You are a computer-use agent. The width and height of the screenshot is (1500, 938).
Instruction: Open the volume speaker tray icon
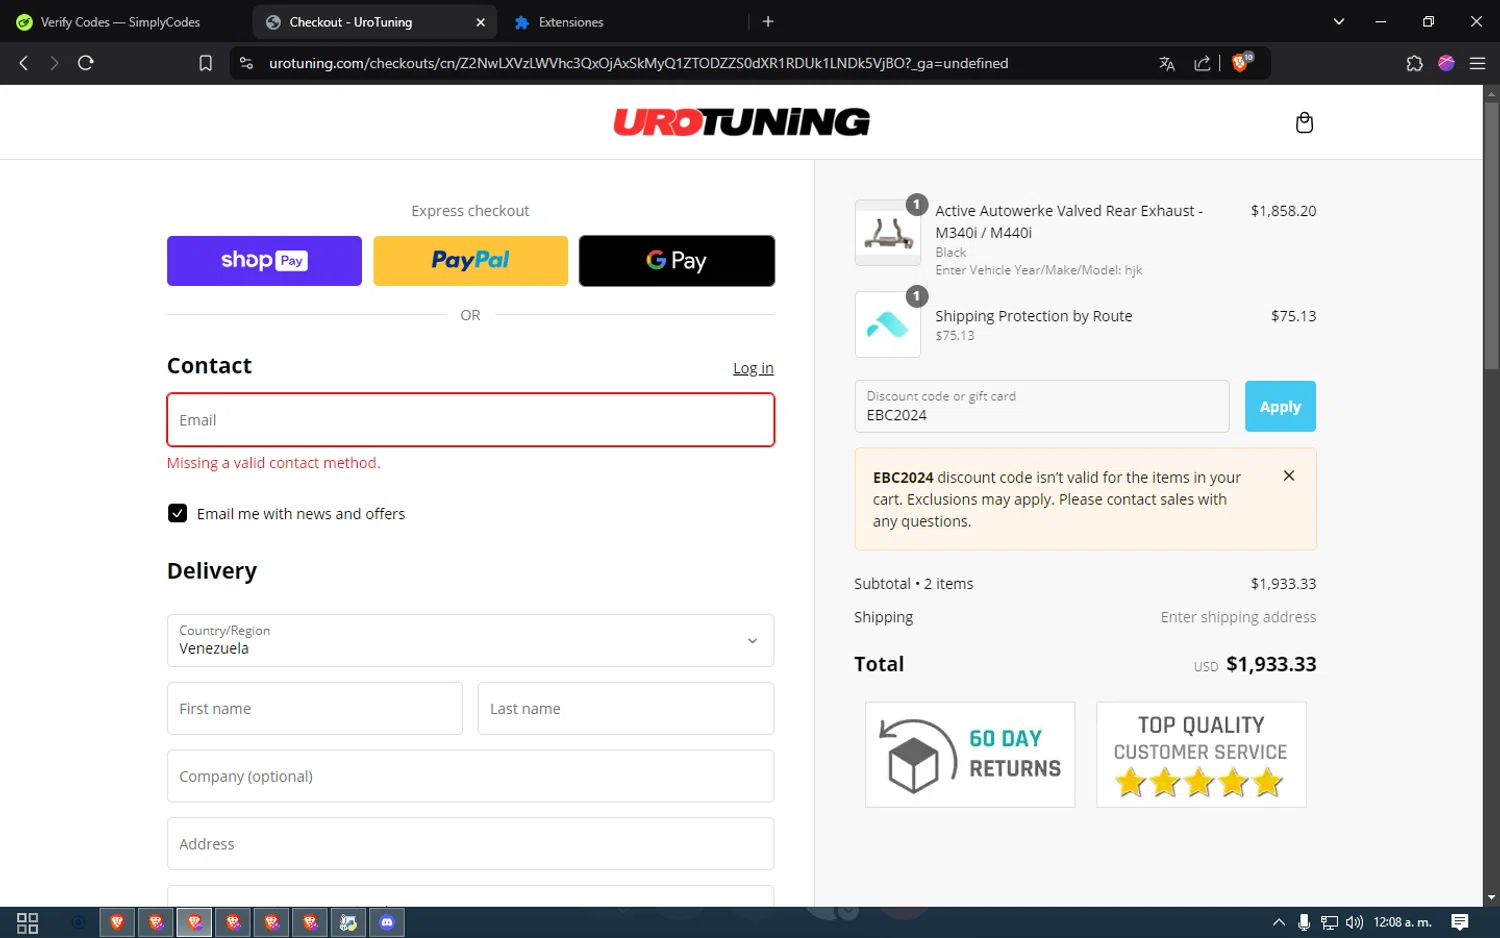click(1354, 922)
